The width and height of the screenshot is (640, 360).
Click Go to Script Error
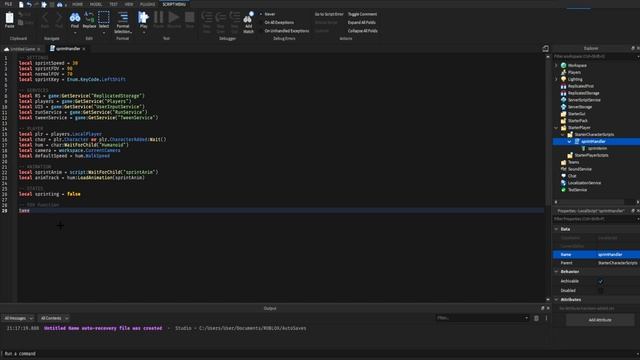pyautogui.click(x=329, y=14)
